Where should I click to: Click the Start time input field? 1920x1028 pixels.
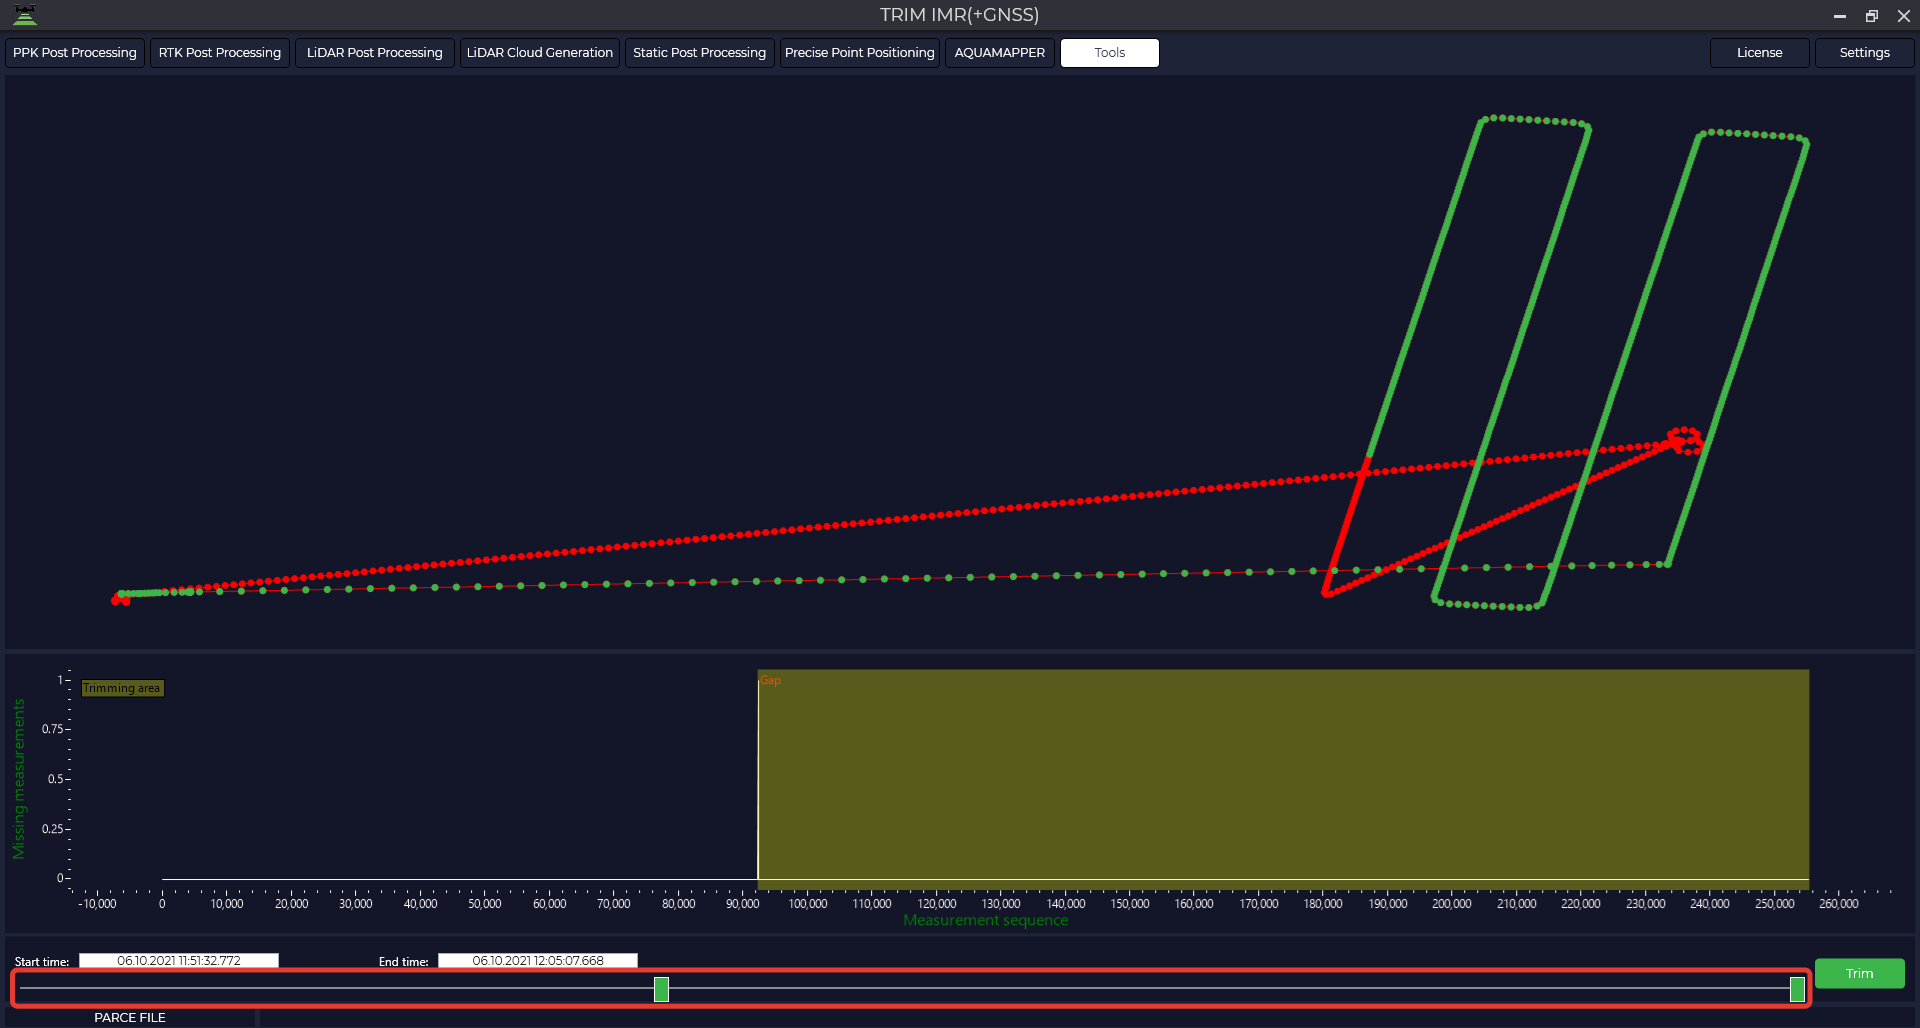point(179,961)
